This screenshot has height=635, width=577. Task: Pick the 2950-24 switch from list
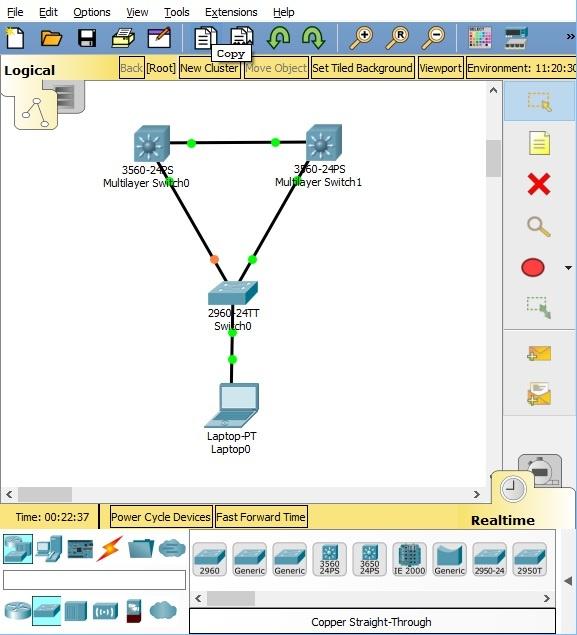490,559
